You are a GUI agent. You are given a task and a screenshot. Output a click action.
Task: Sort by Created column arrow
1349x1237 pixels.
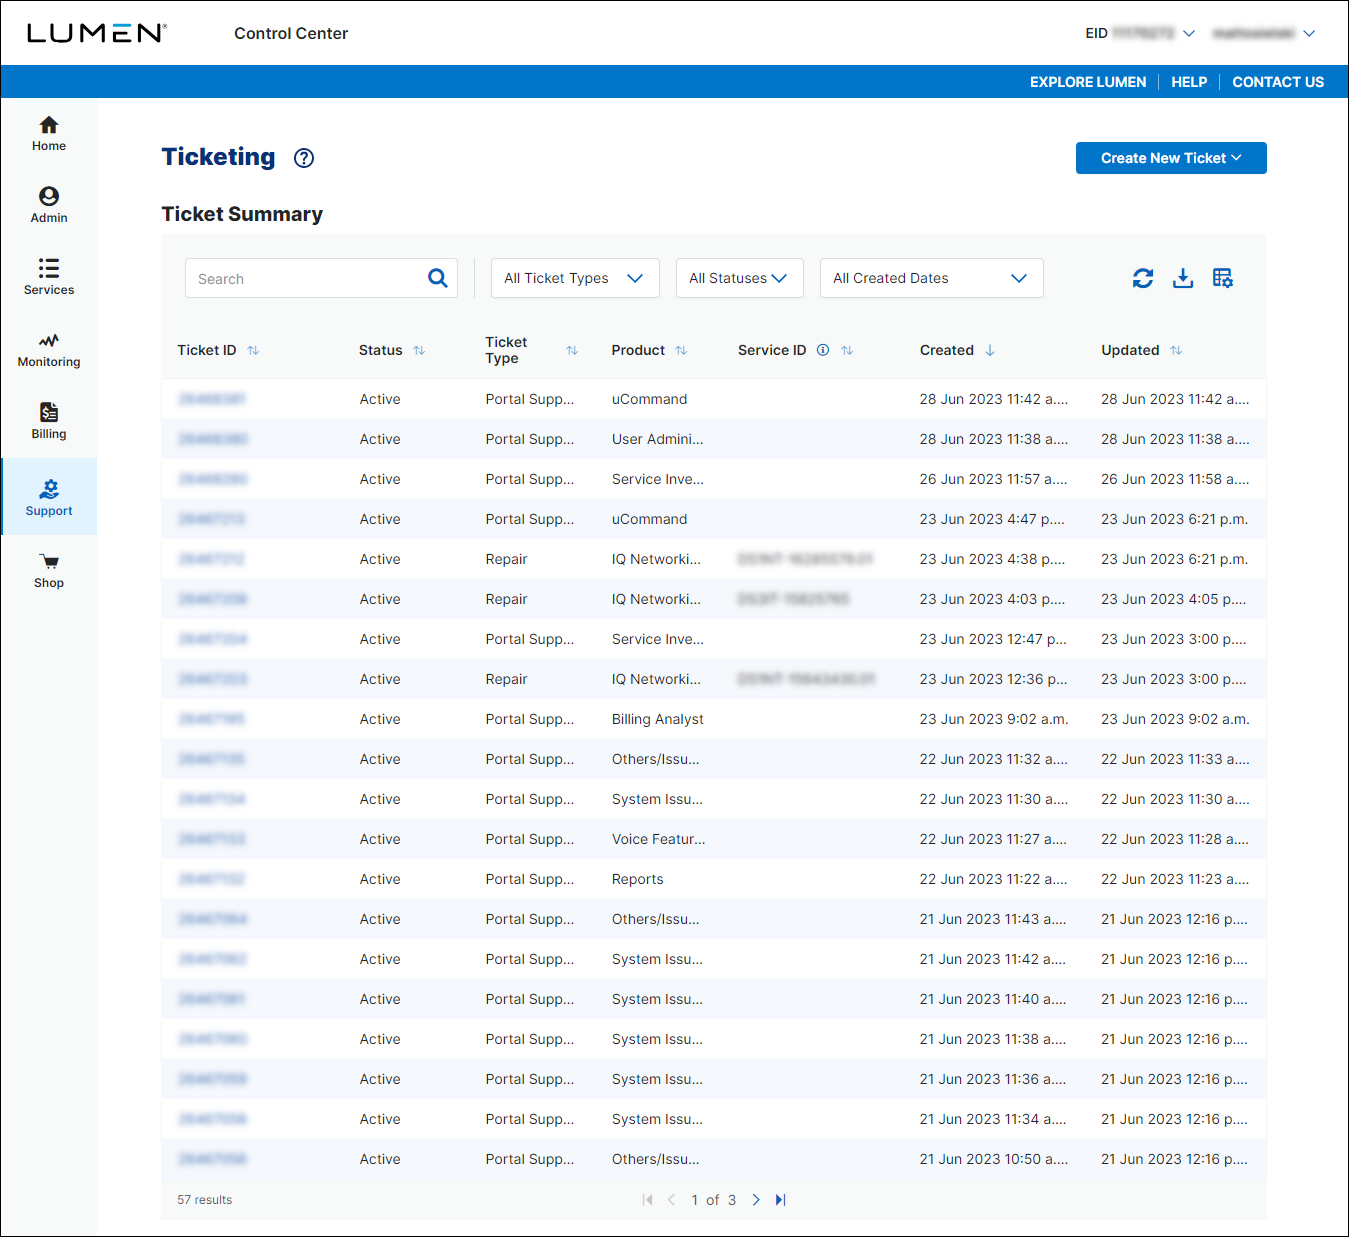[x=990, y=350]
